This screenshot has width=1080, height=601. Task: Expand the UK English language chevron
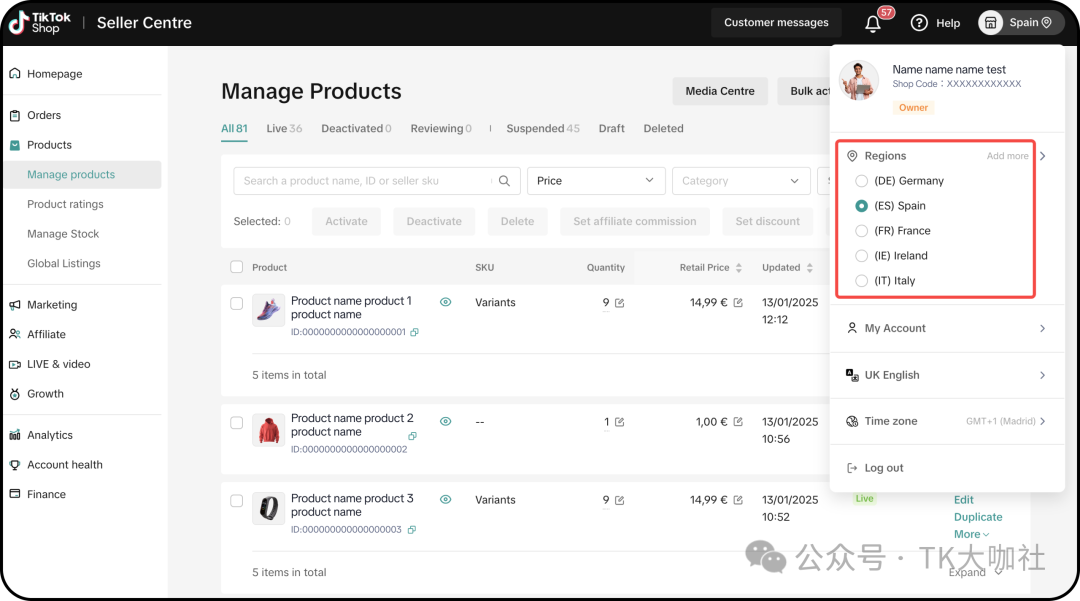tap(1043, 375)
